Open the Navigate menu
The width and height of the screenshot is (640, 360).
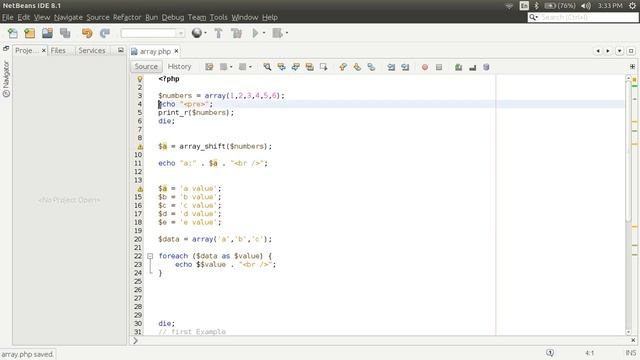pyautogui.click(x=68, y=17)
